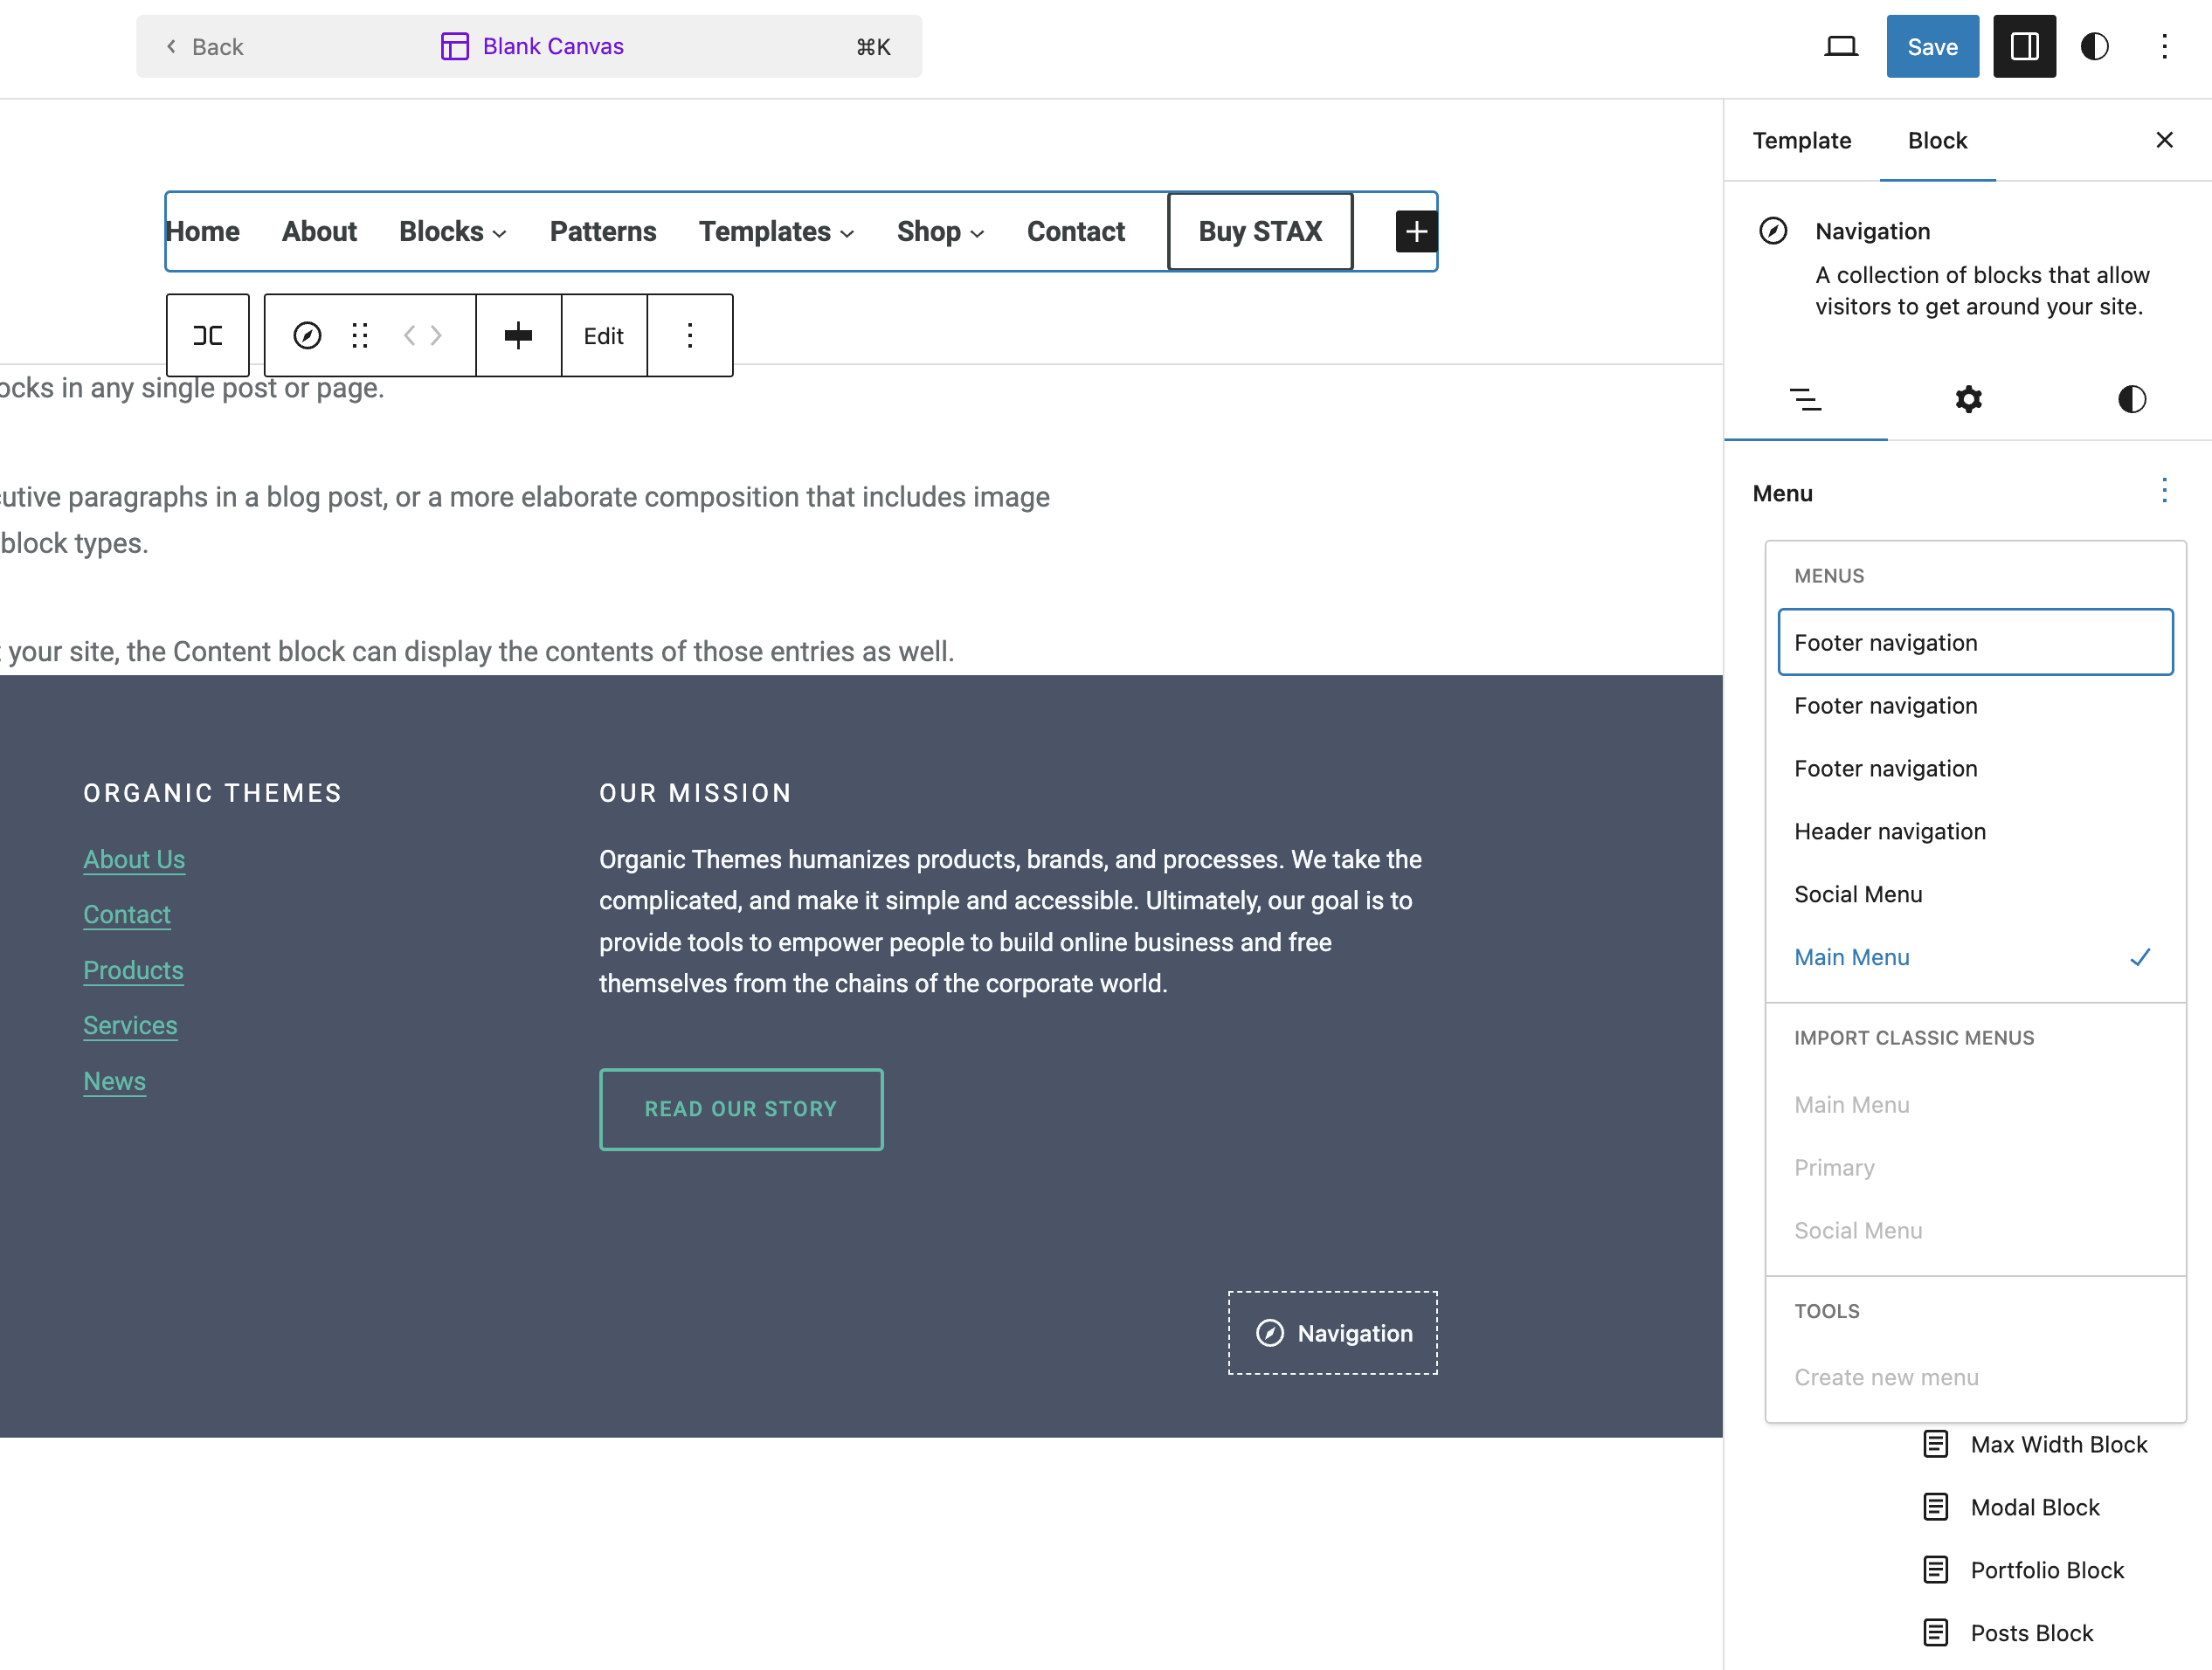Click the Blank Canvas title
The width and height of the screenshot is (2212, 1670).
click(x=553, y=46)
